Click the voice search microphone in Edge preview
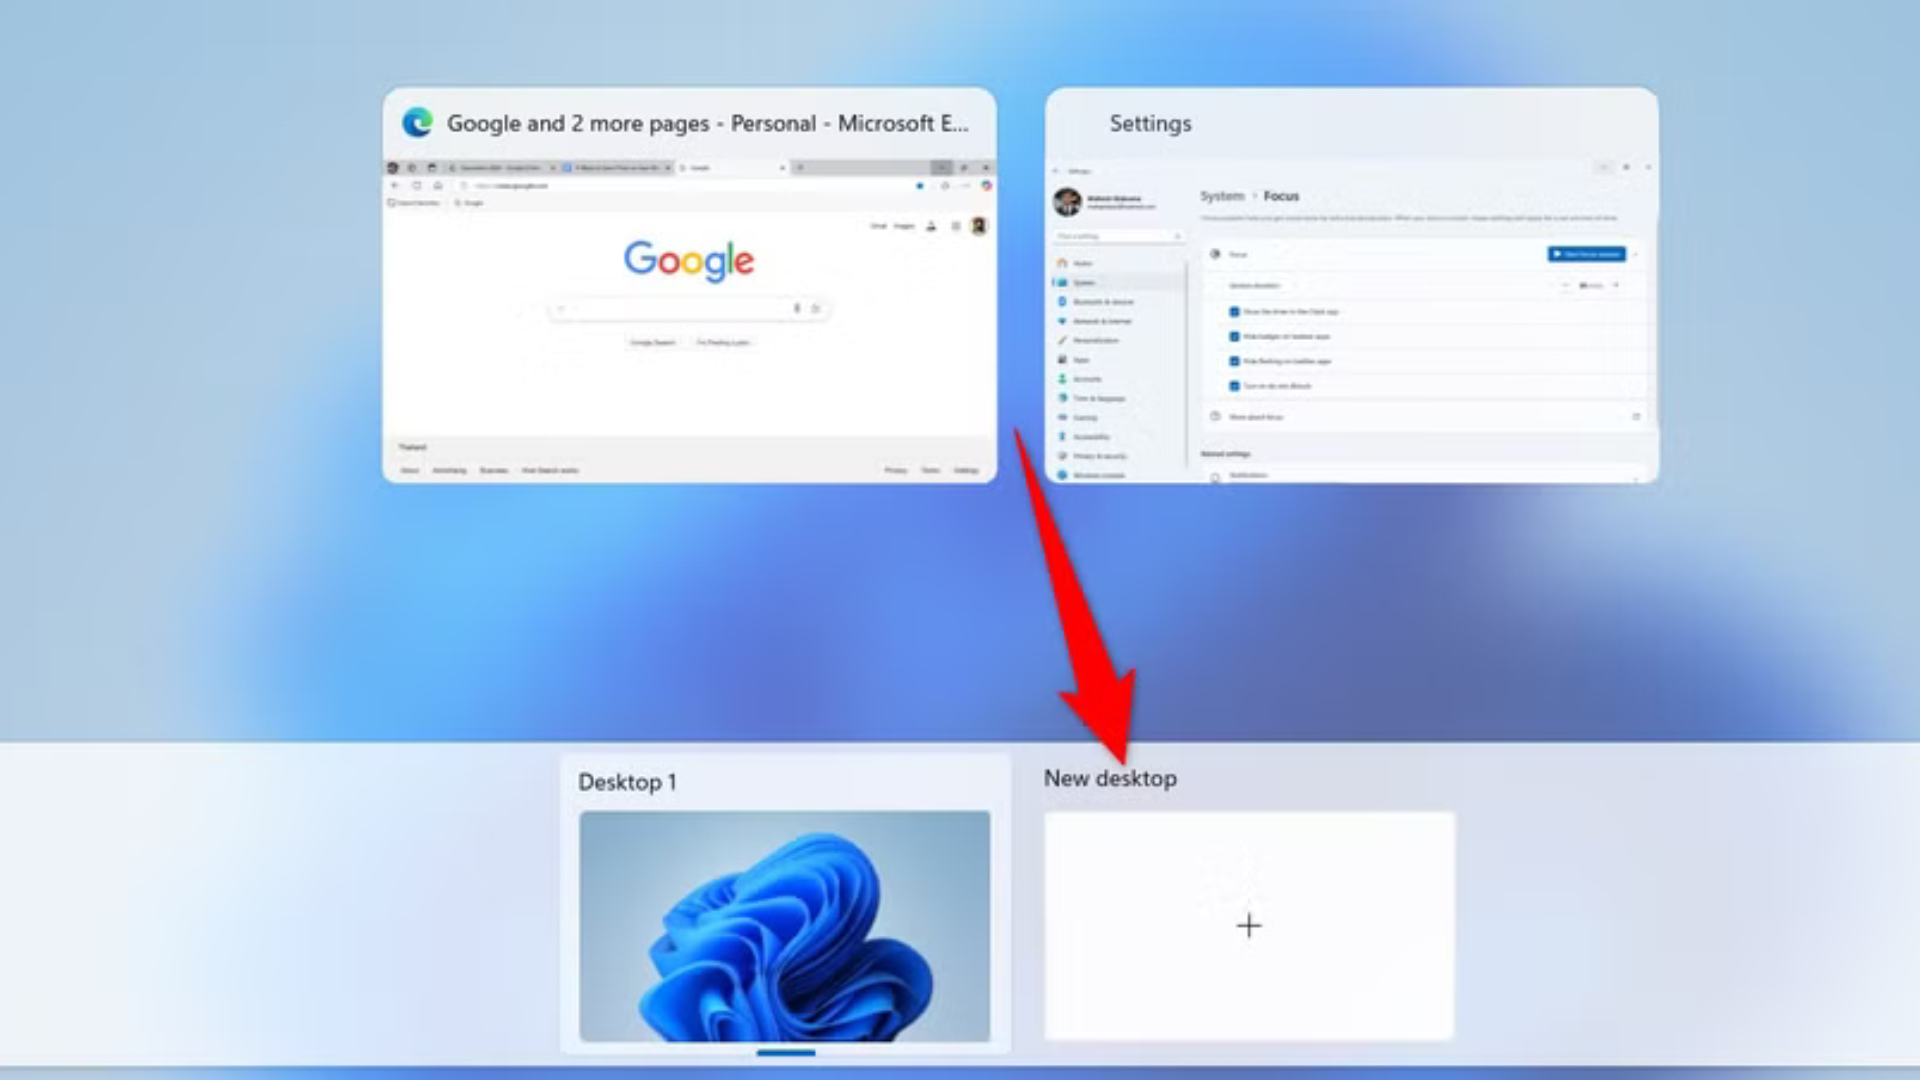This screenshot has width=1920, height=1080. (x=797, y=308)
